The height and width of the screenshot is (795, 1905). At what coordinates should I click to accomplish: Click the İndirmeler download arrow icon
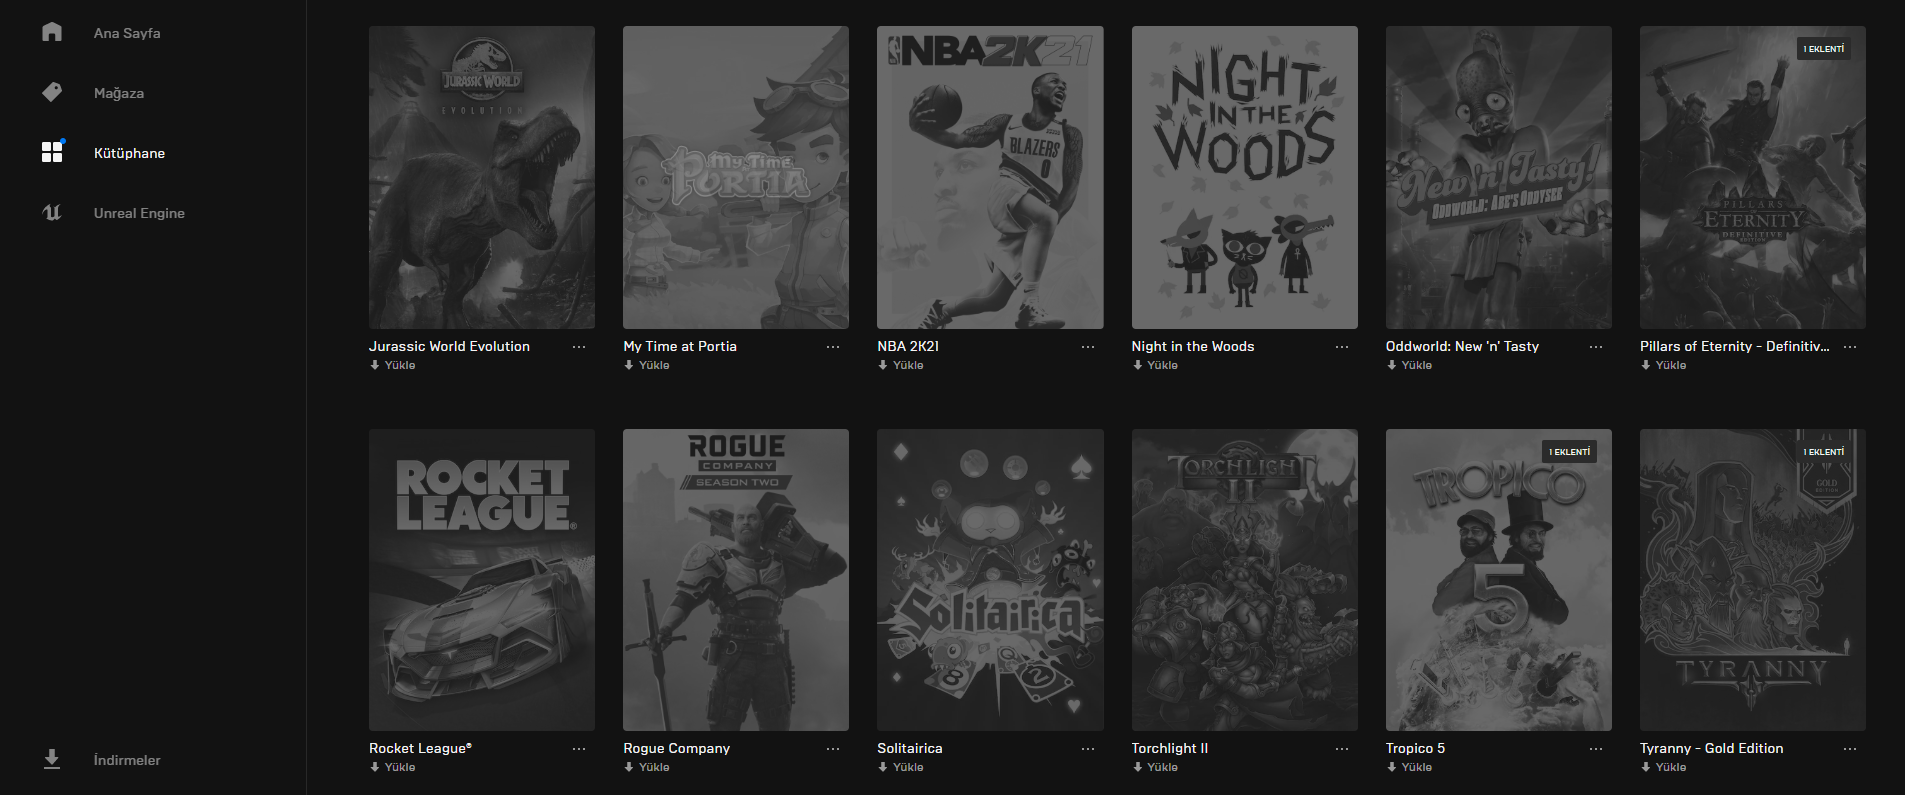pos(52,759)
